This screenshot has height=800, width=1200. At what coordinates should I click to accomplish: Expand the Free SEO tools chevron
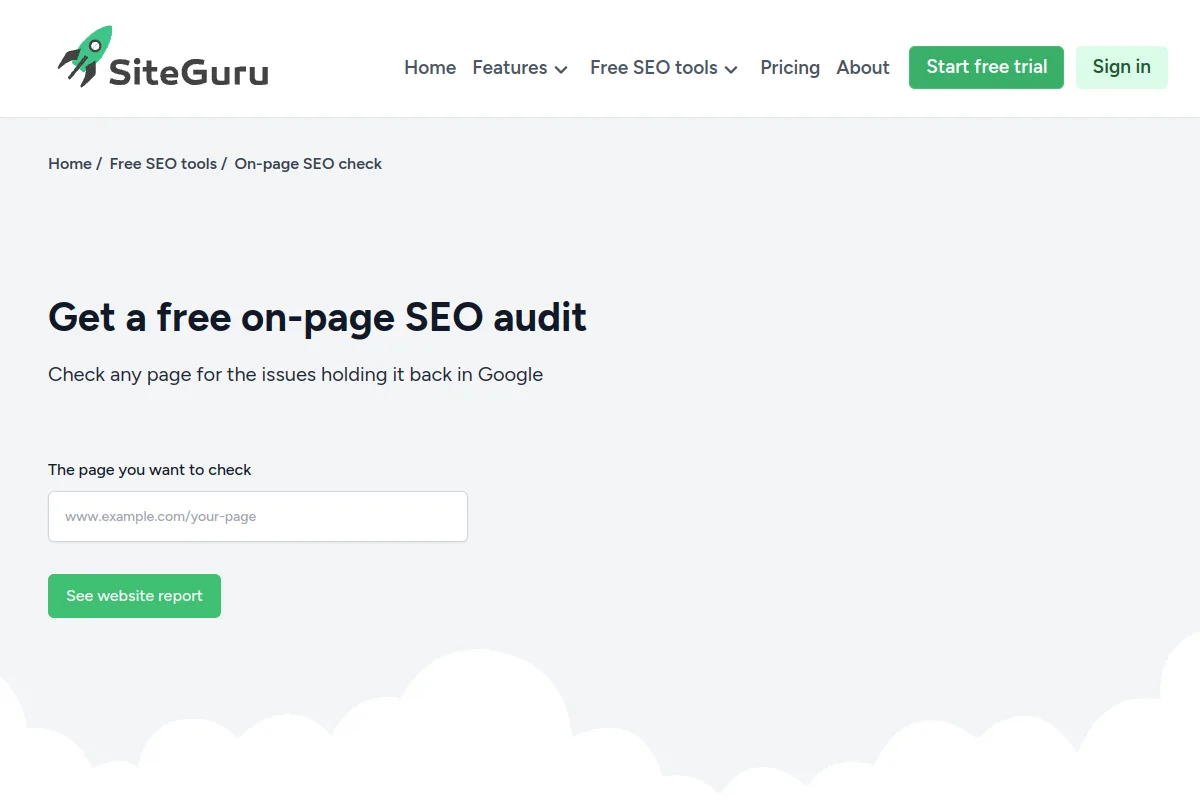[x=731, y=69]
